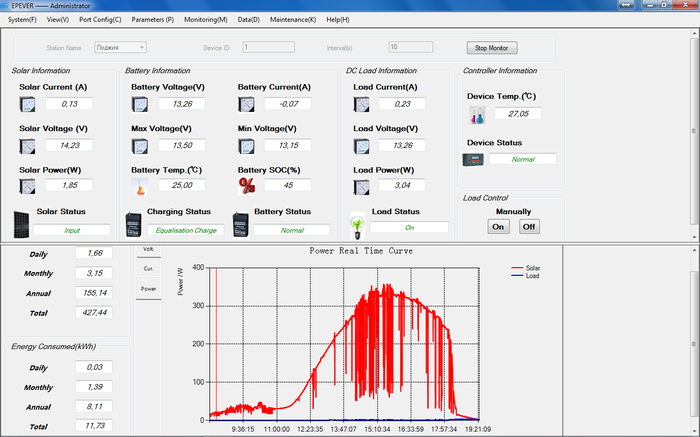
Task: Click the solar panel icon beside Solar Status
Action: [21, 222]
